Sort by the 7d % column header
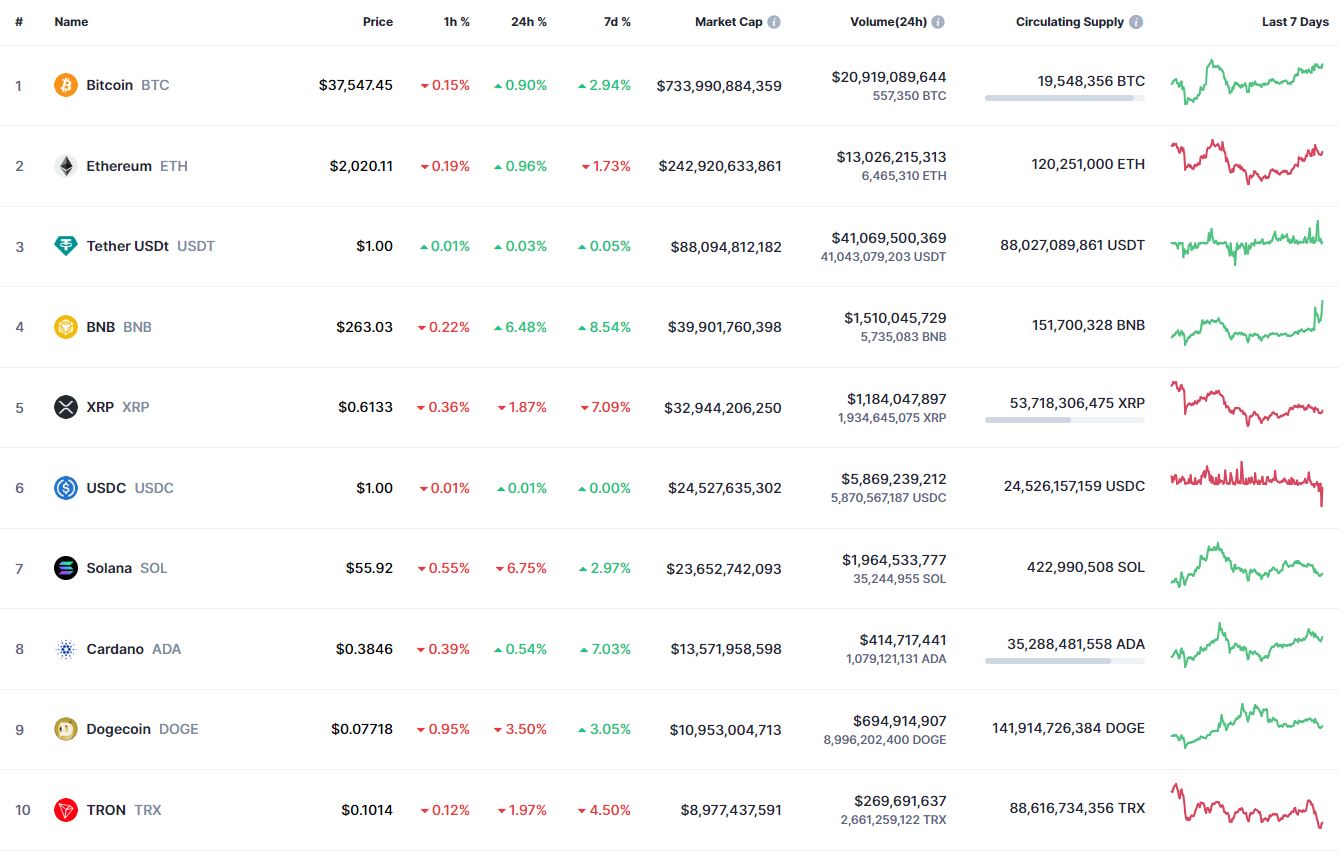 click(617, 22)
